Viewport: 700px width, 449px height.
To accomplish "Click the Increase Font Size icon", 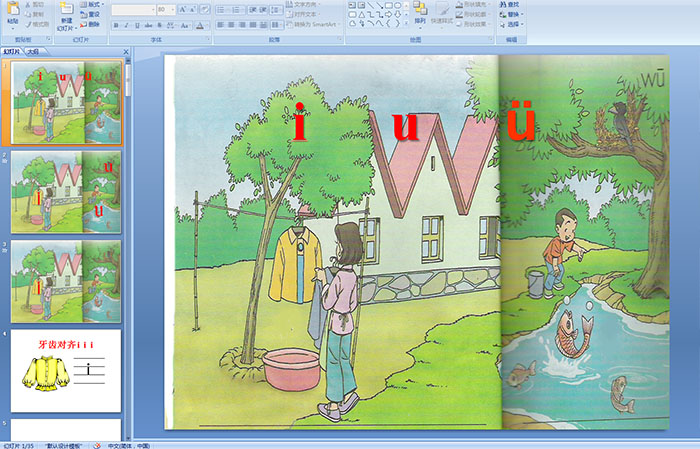I will click(181, 9).
